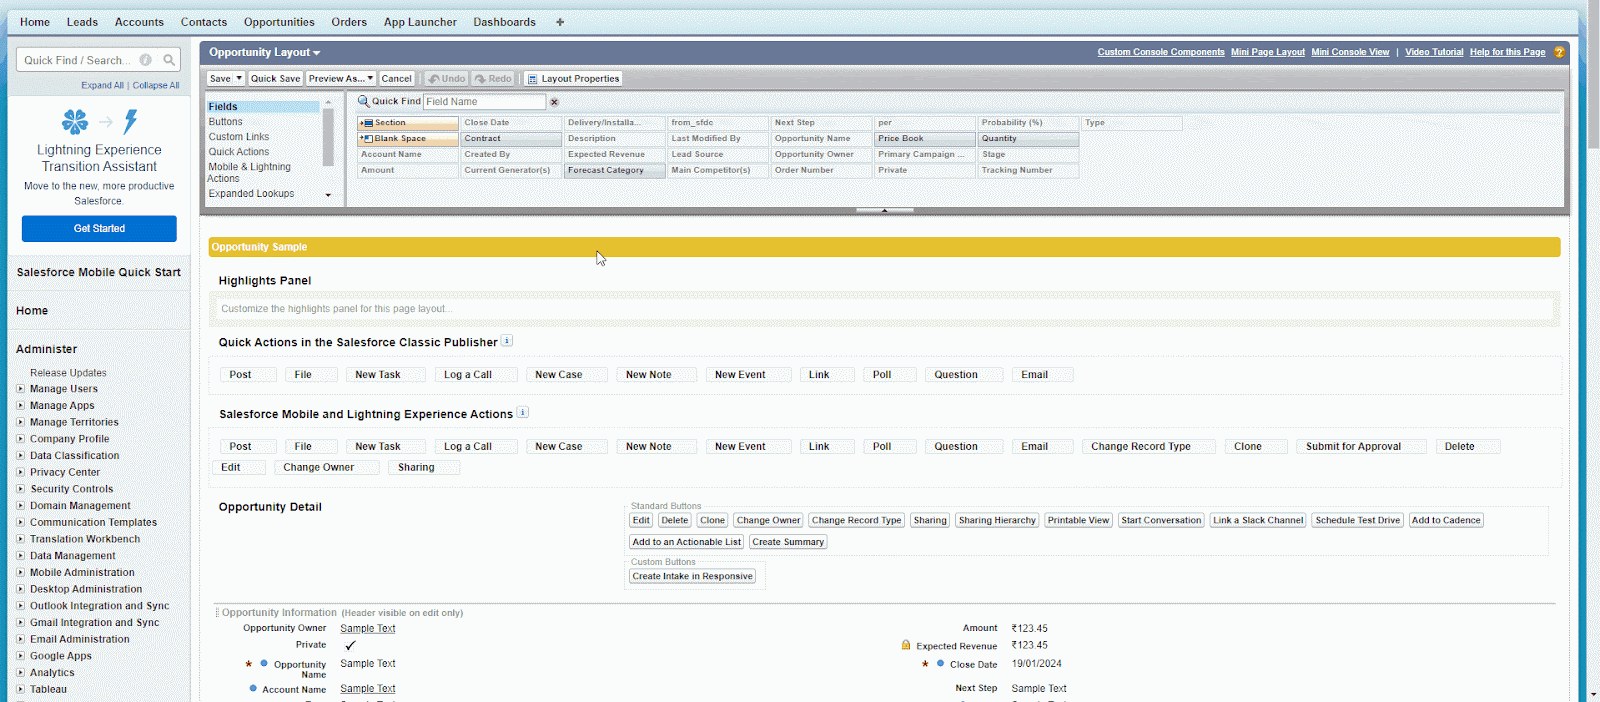
Task: Clear the Field Name quick find with X
Action: (x=554, y=102)
